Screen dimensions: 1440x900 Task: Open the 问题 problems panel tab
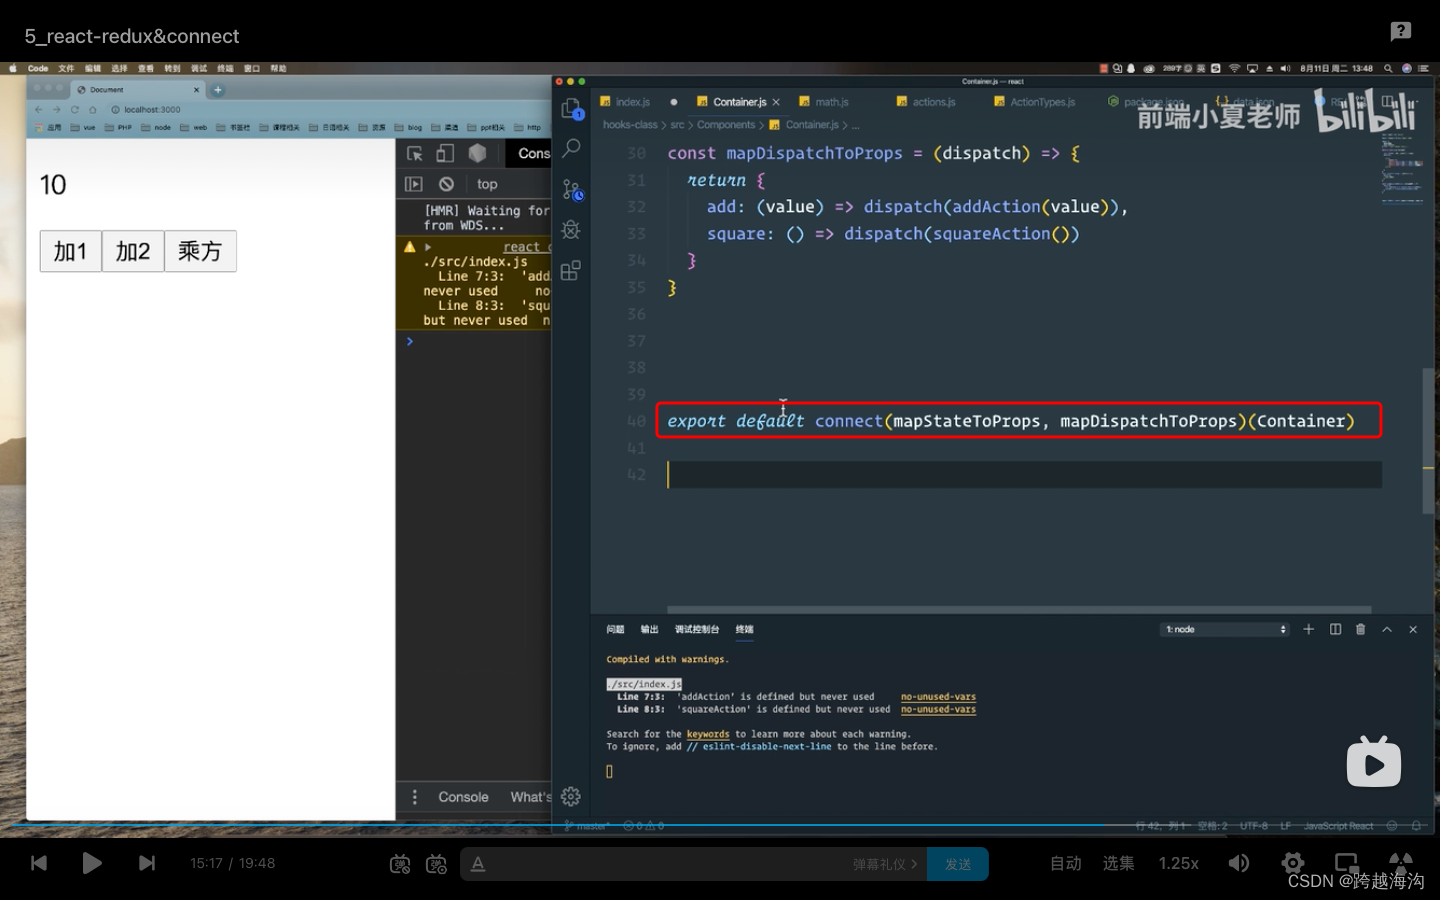click(615, 629)
